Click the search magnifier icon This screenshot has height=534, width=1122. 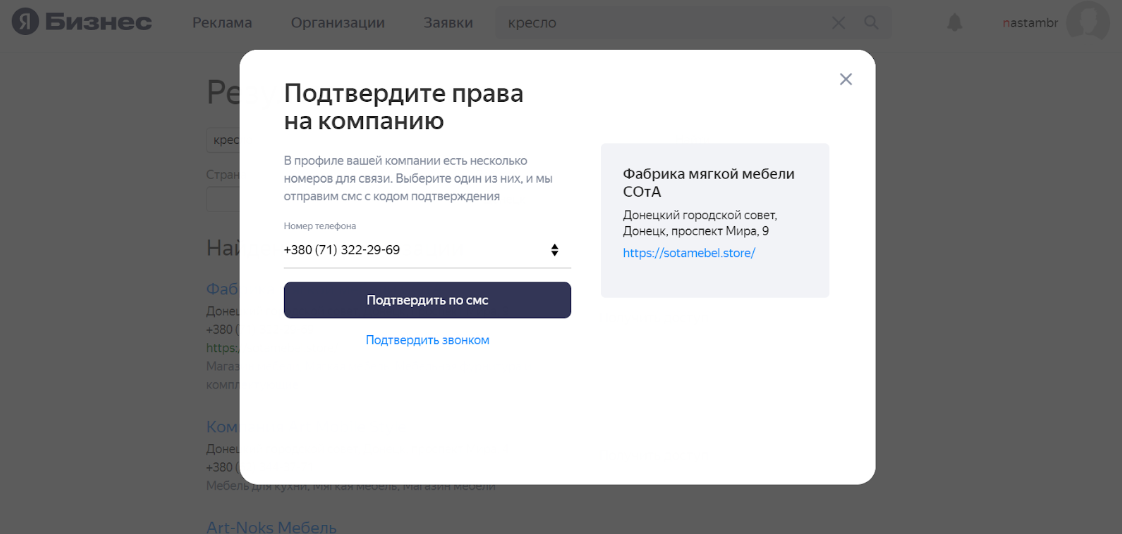(x=871, y=23)
